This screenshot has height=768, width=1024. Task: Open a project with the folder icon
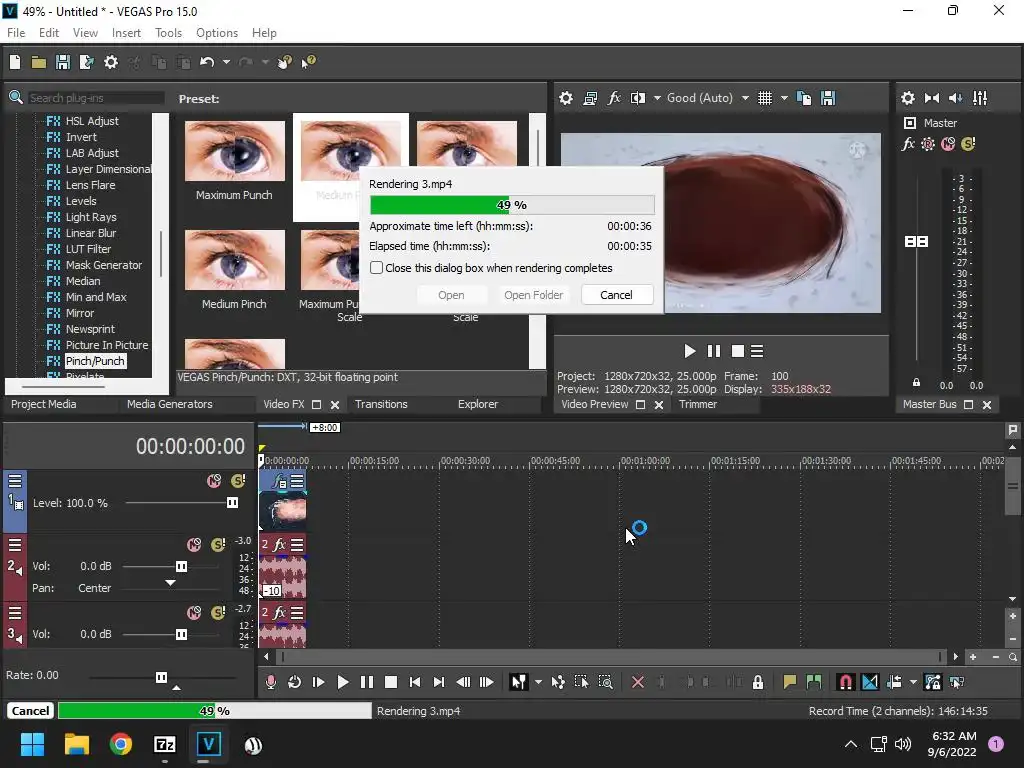[39, 62]
